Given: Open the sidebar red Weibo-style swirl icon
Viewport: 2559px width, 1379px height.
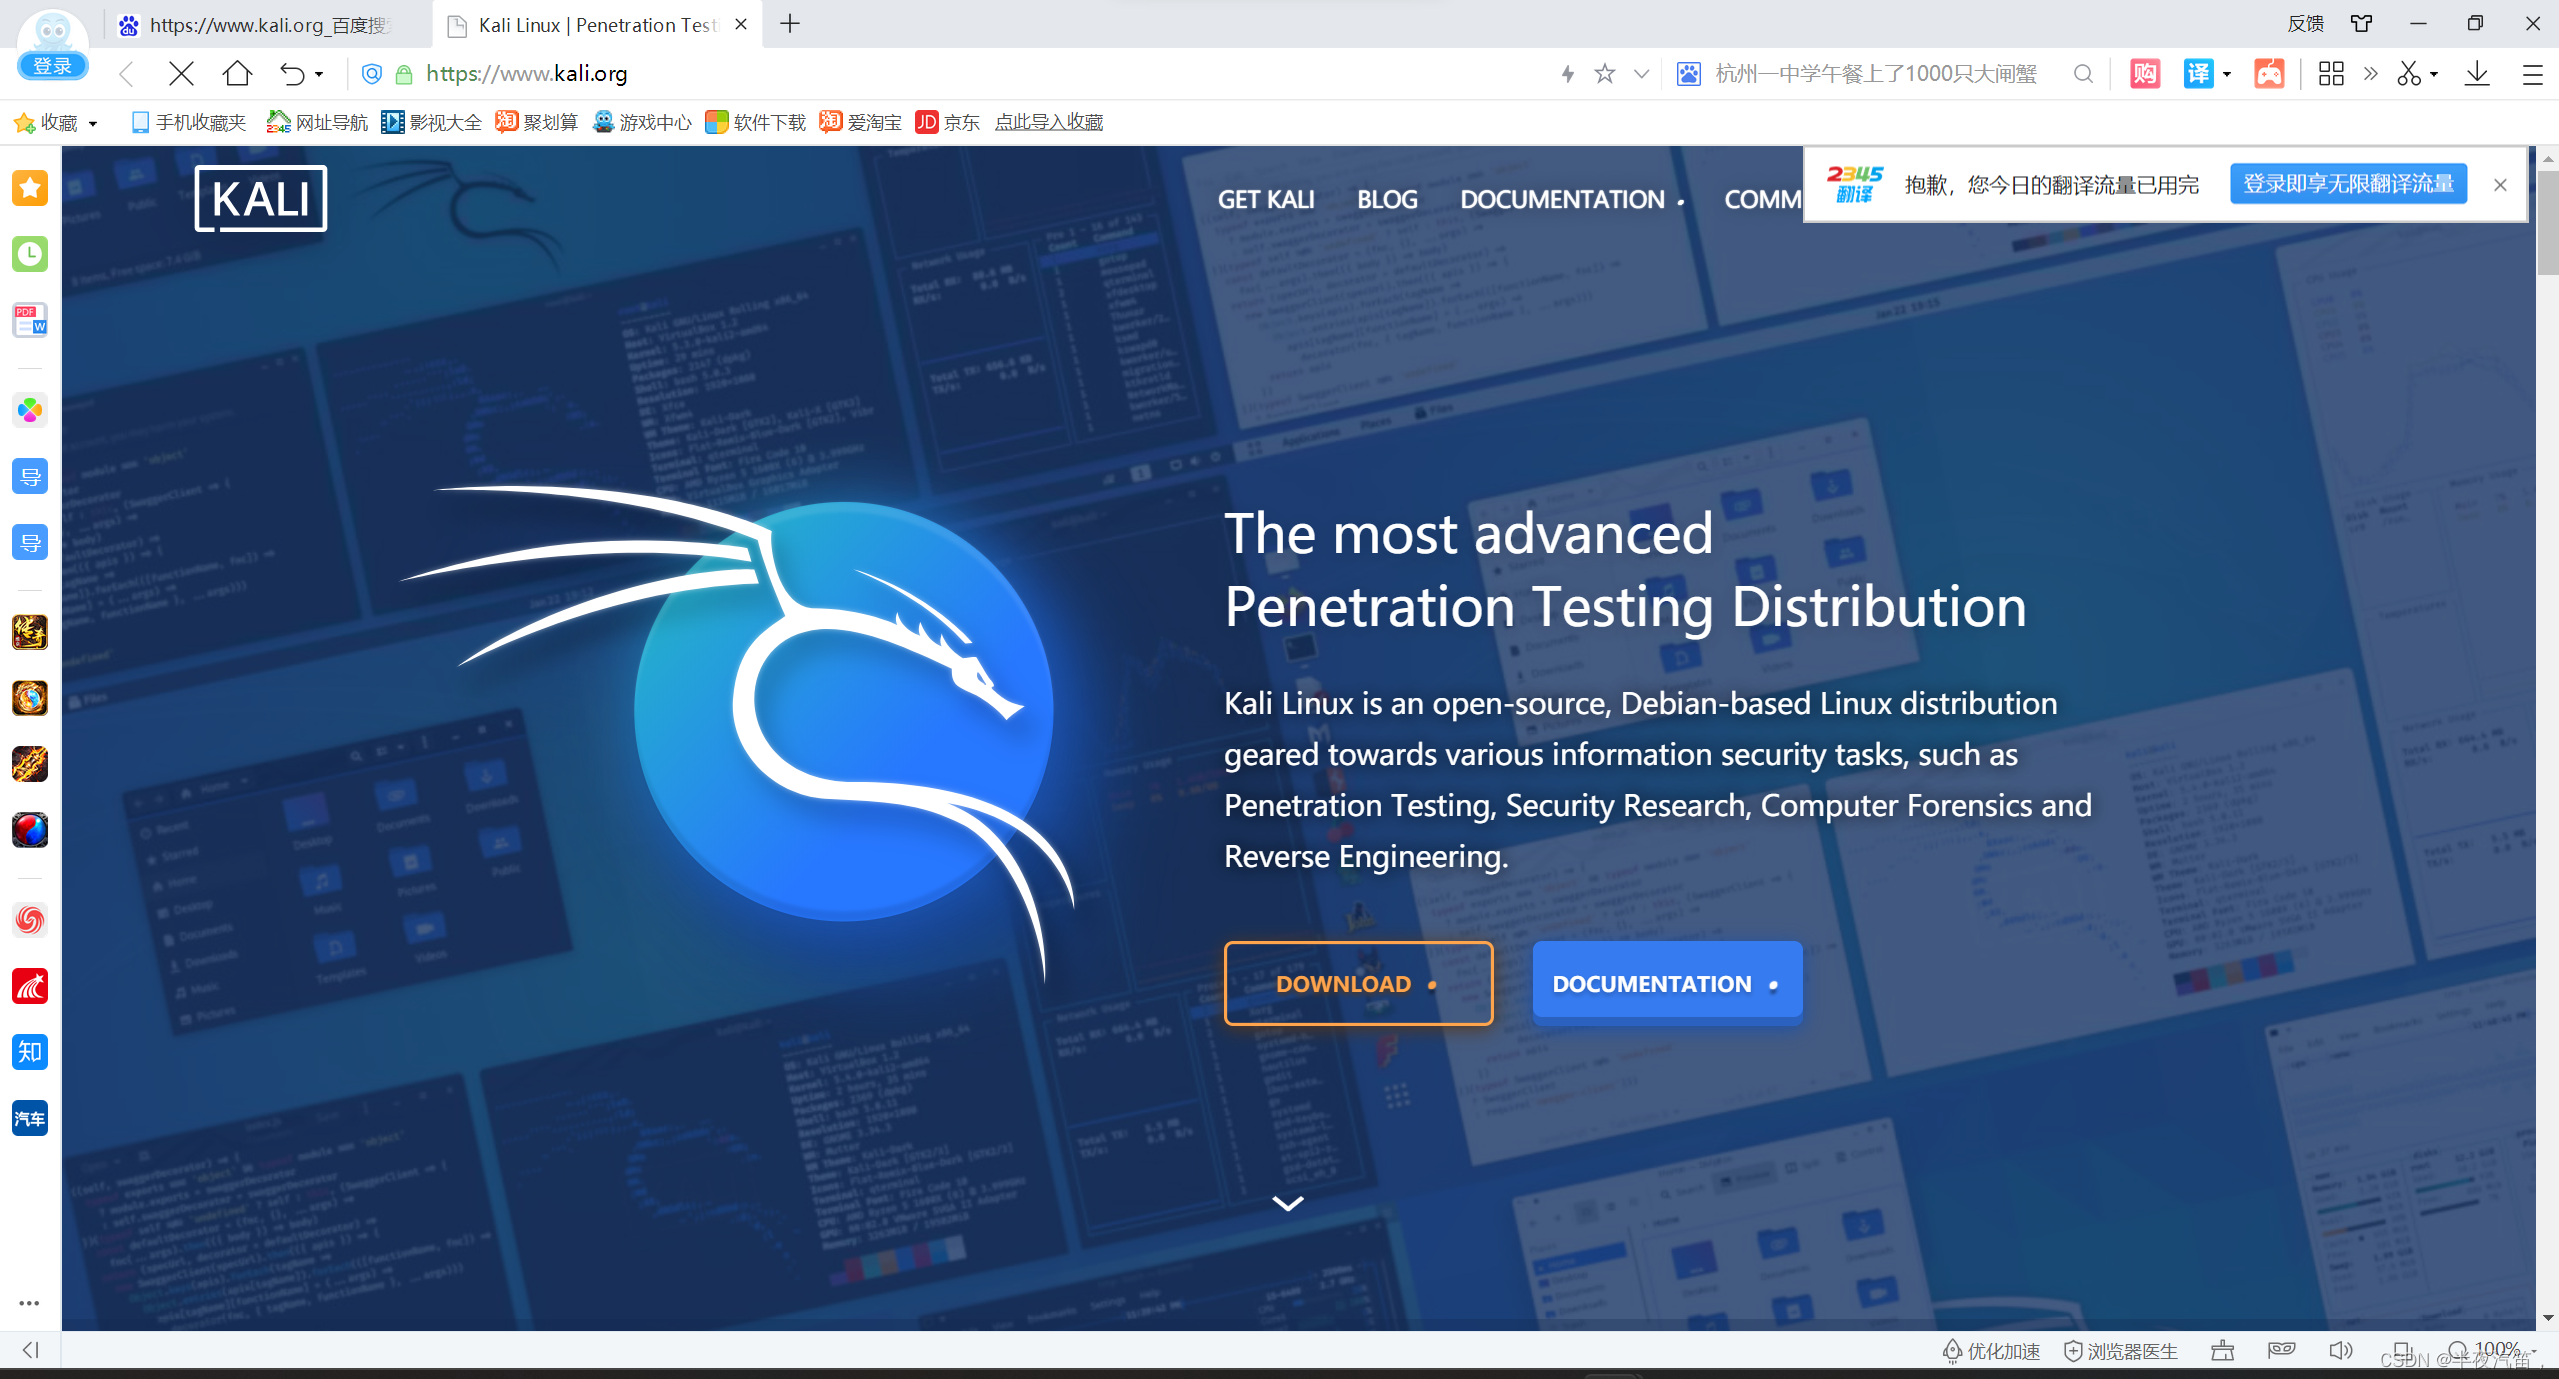Looking at the screenshot, I should pos(30,919).
